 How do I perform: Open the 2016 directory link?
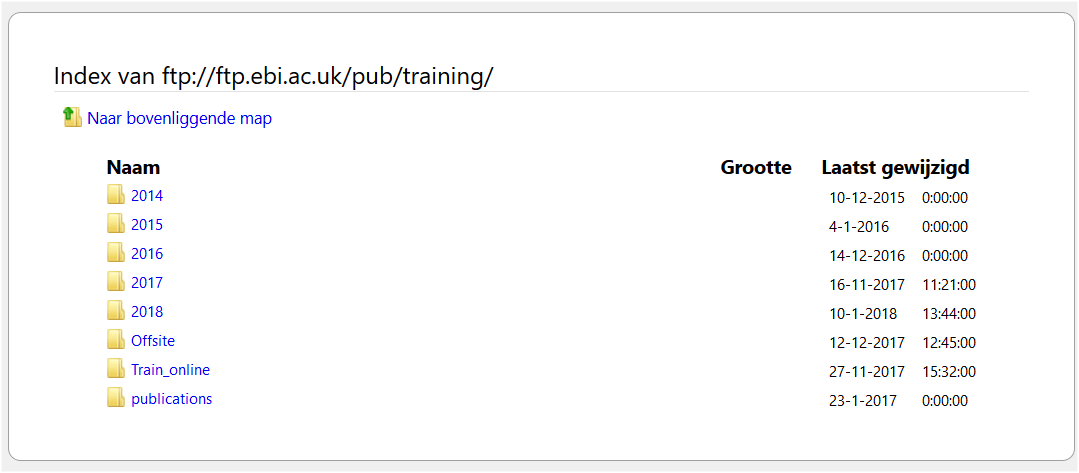(147, 254)
